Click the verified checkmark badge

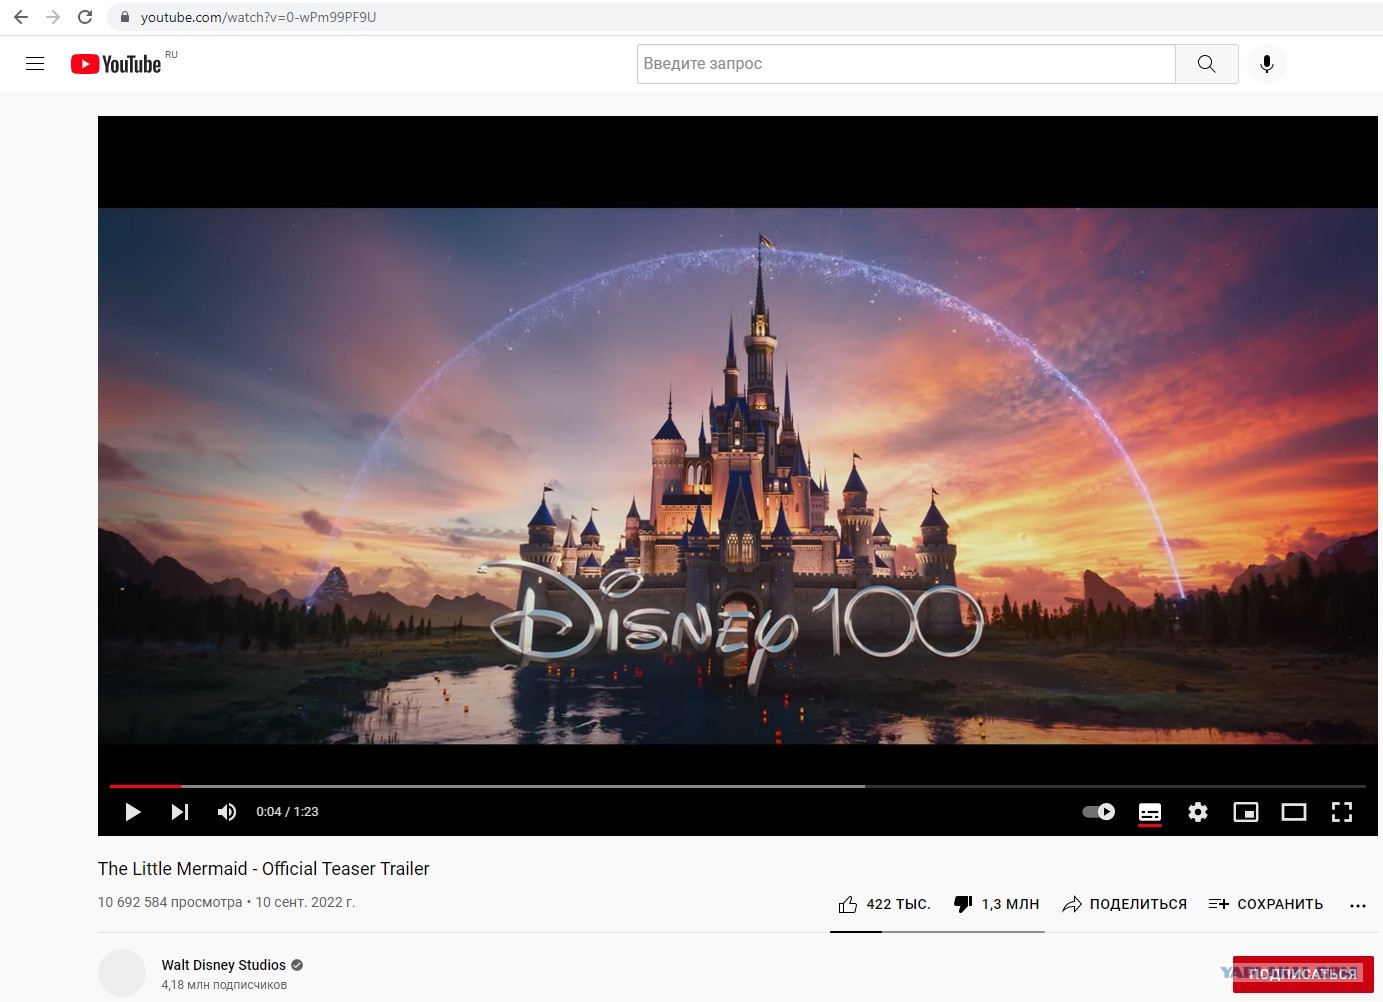click(x=297, y=965)
